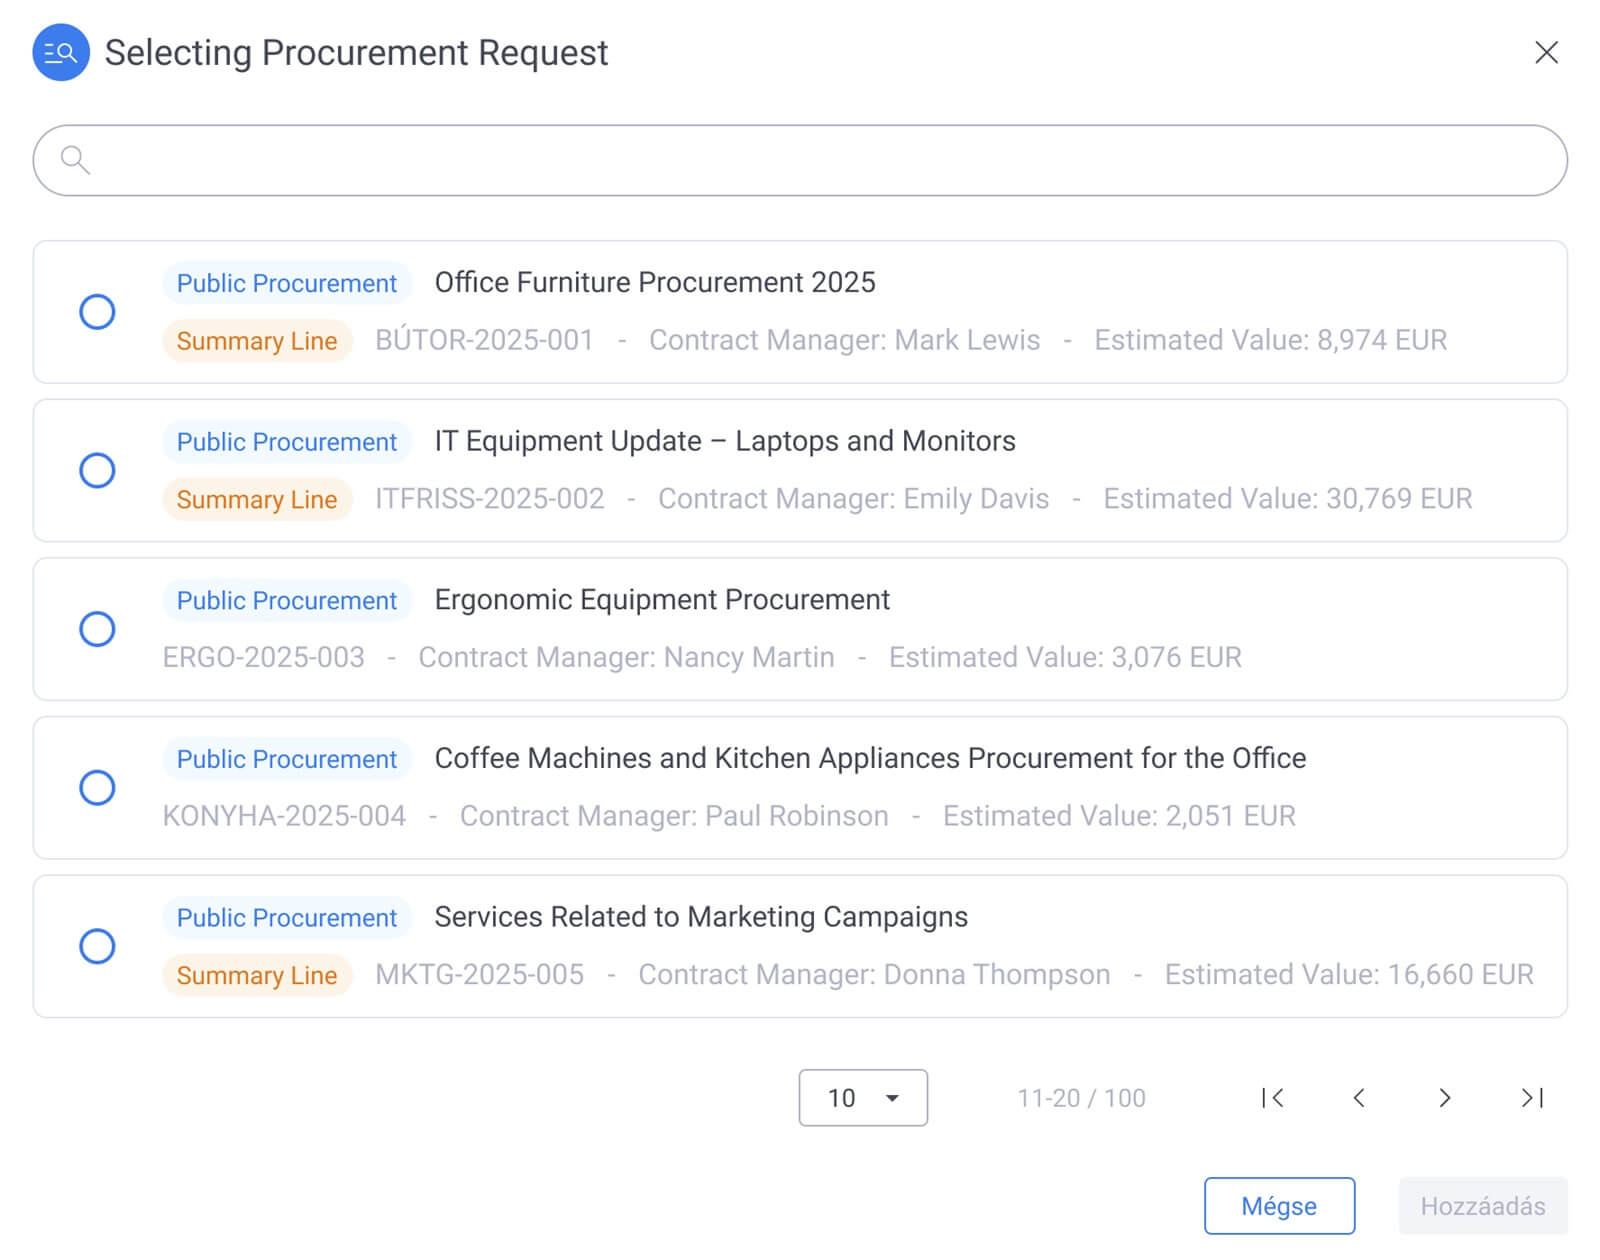Go to first page of results
This screenshot has width=1600, height=1260.
[1272, 1098]
